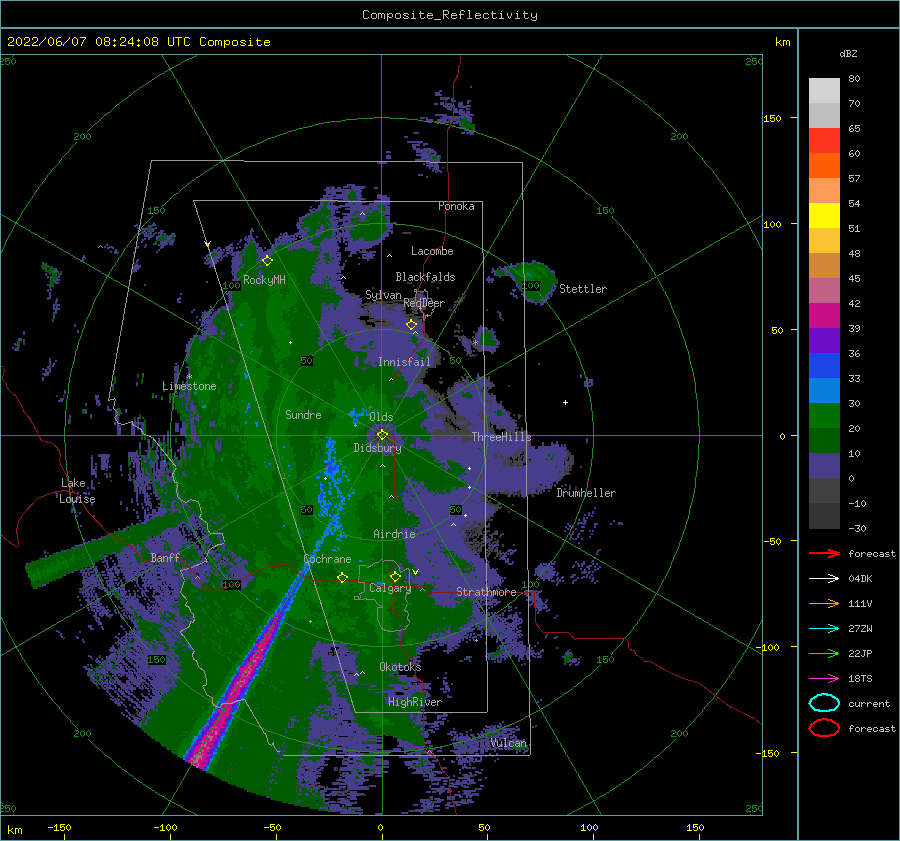Screen dimensions: 900x841
Task: Click the Vulcan city label
Action: click(x=508, y=743)
